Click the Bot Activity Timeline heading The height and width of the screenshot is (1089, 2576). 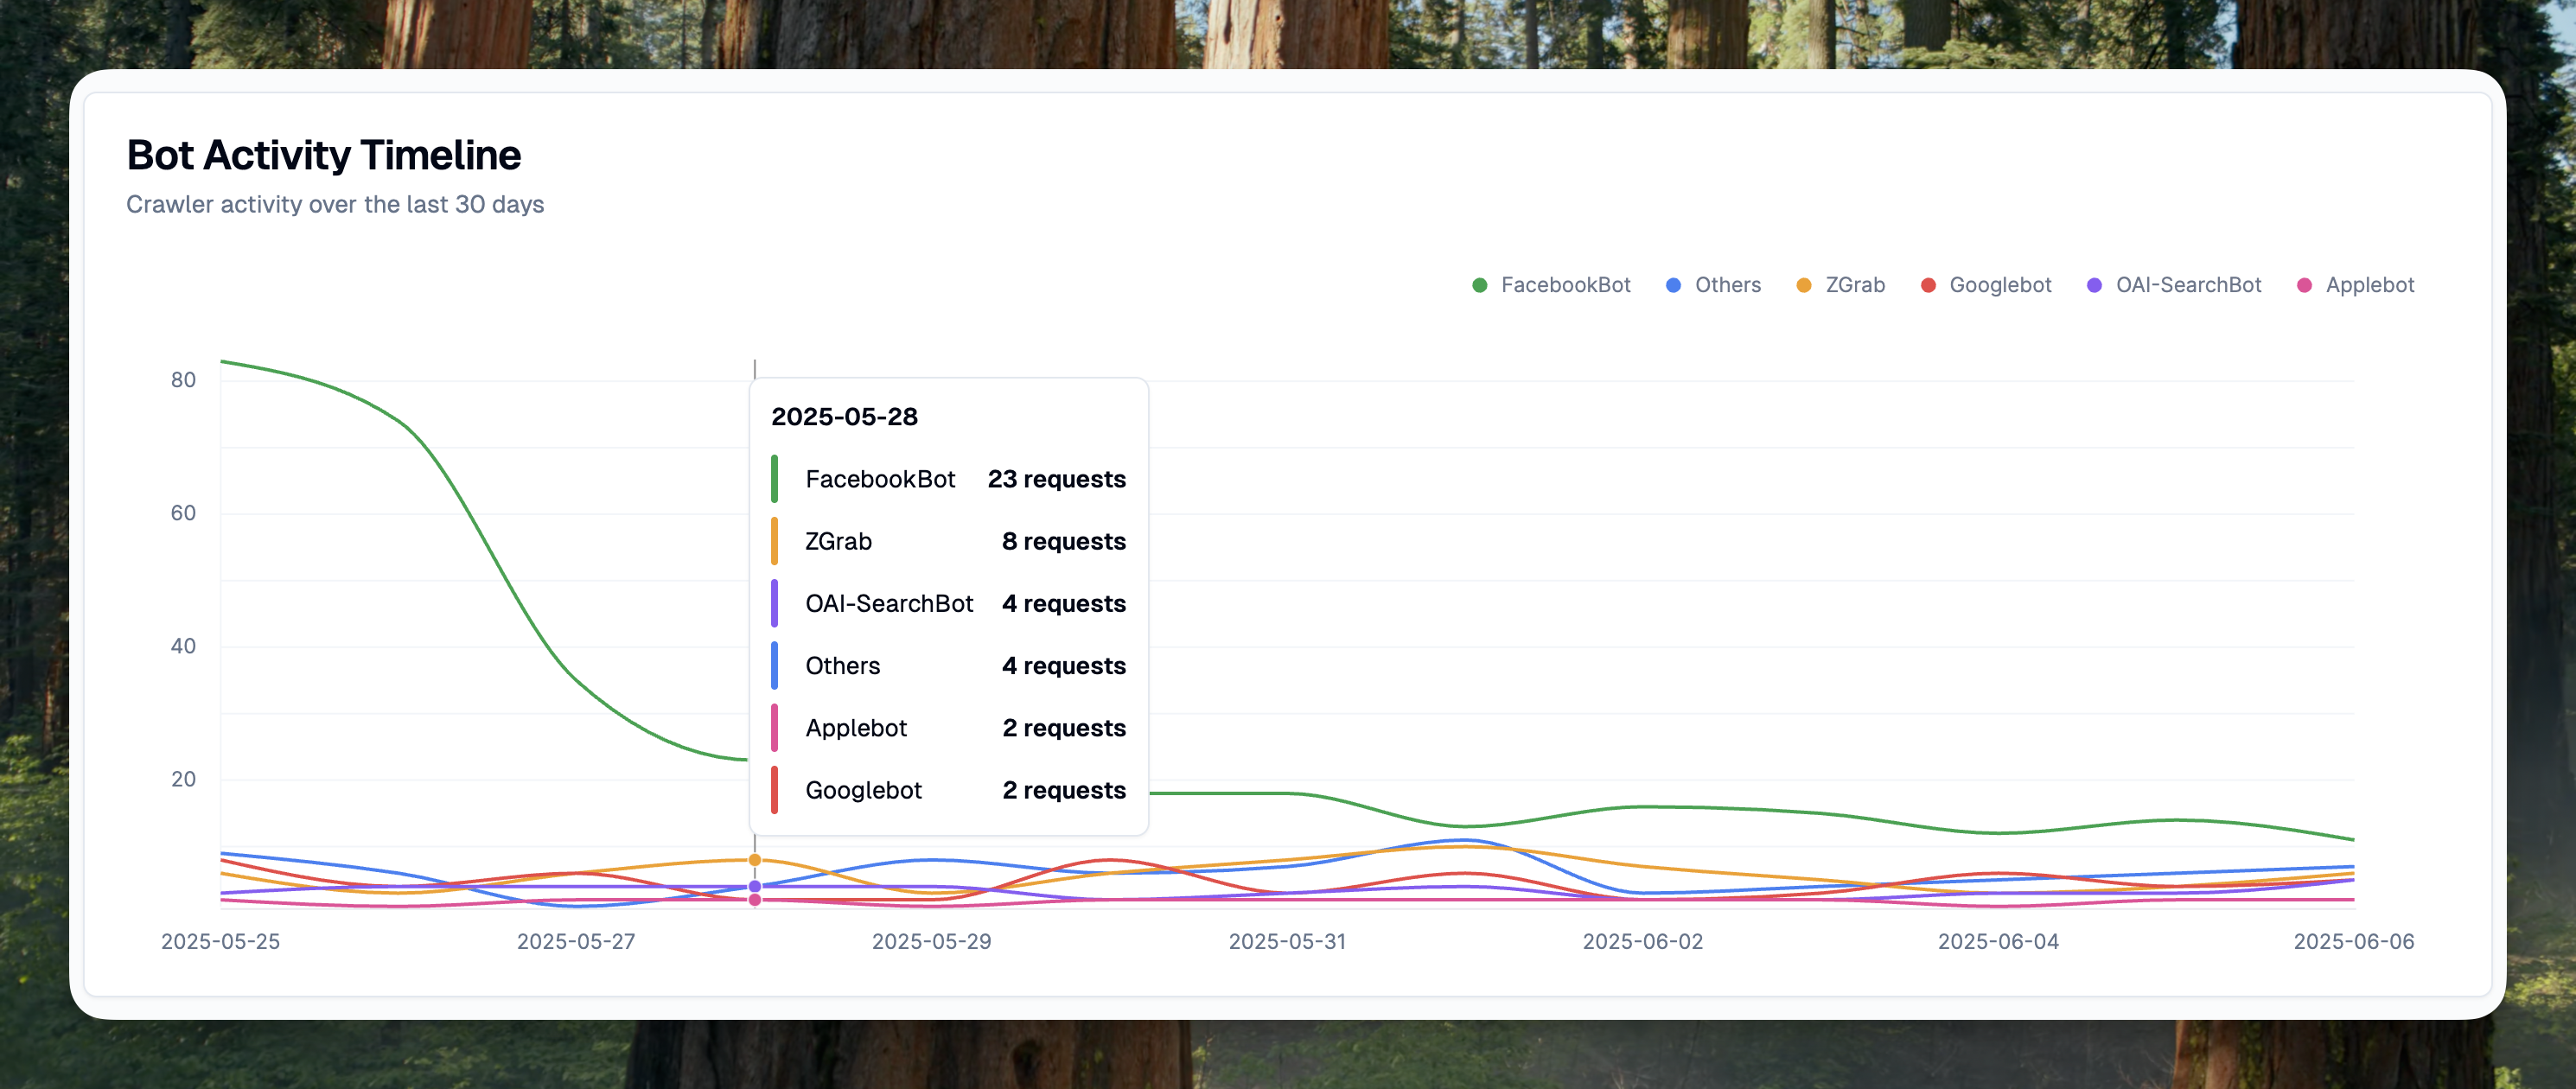pyautogui.click(x=323, y=155)
